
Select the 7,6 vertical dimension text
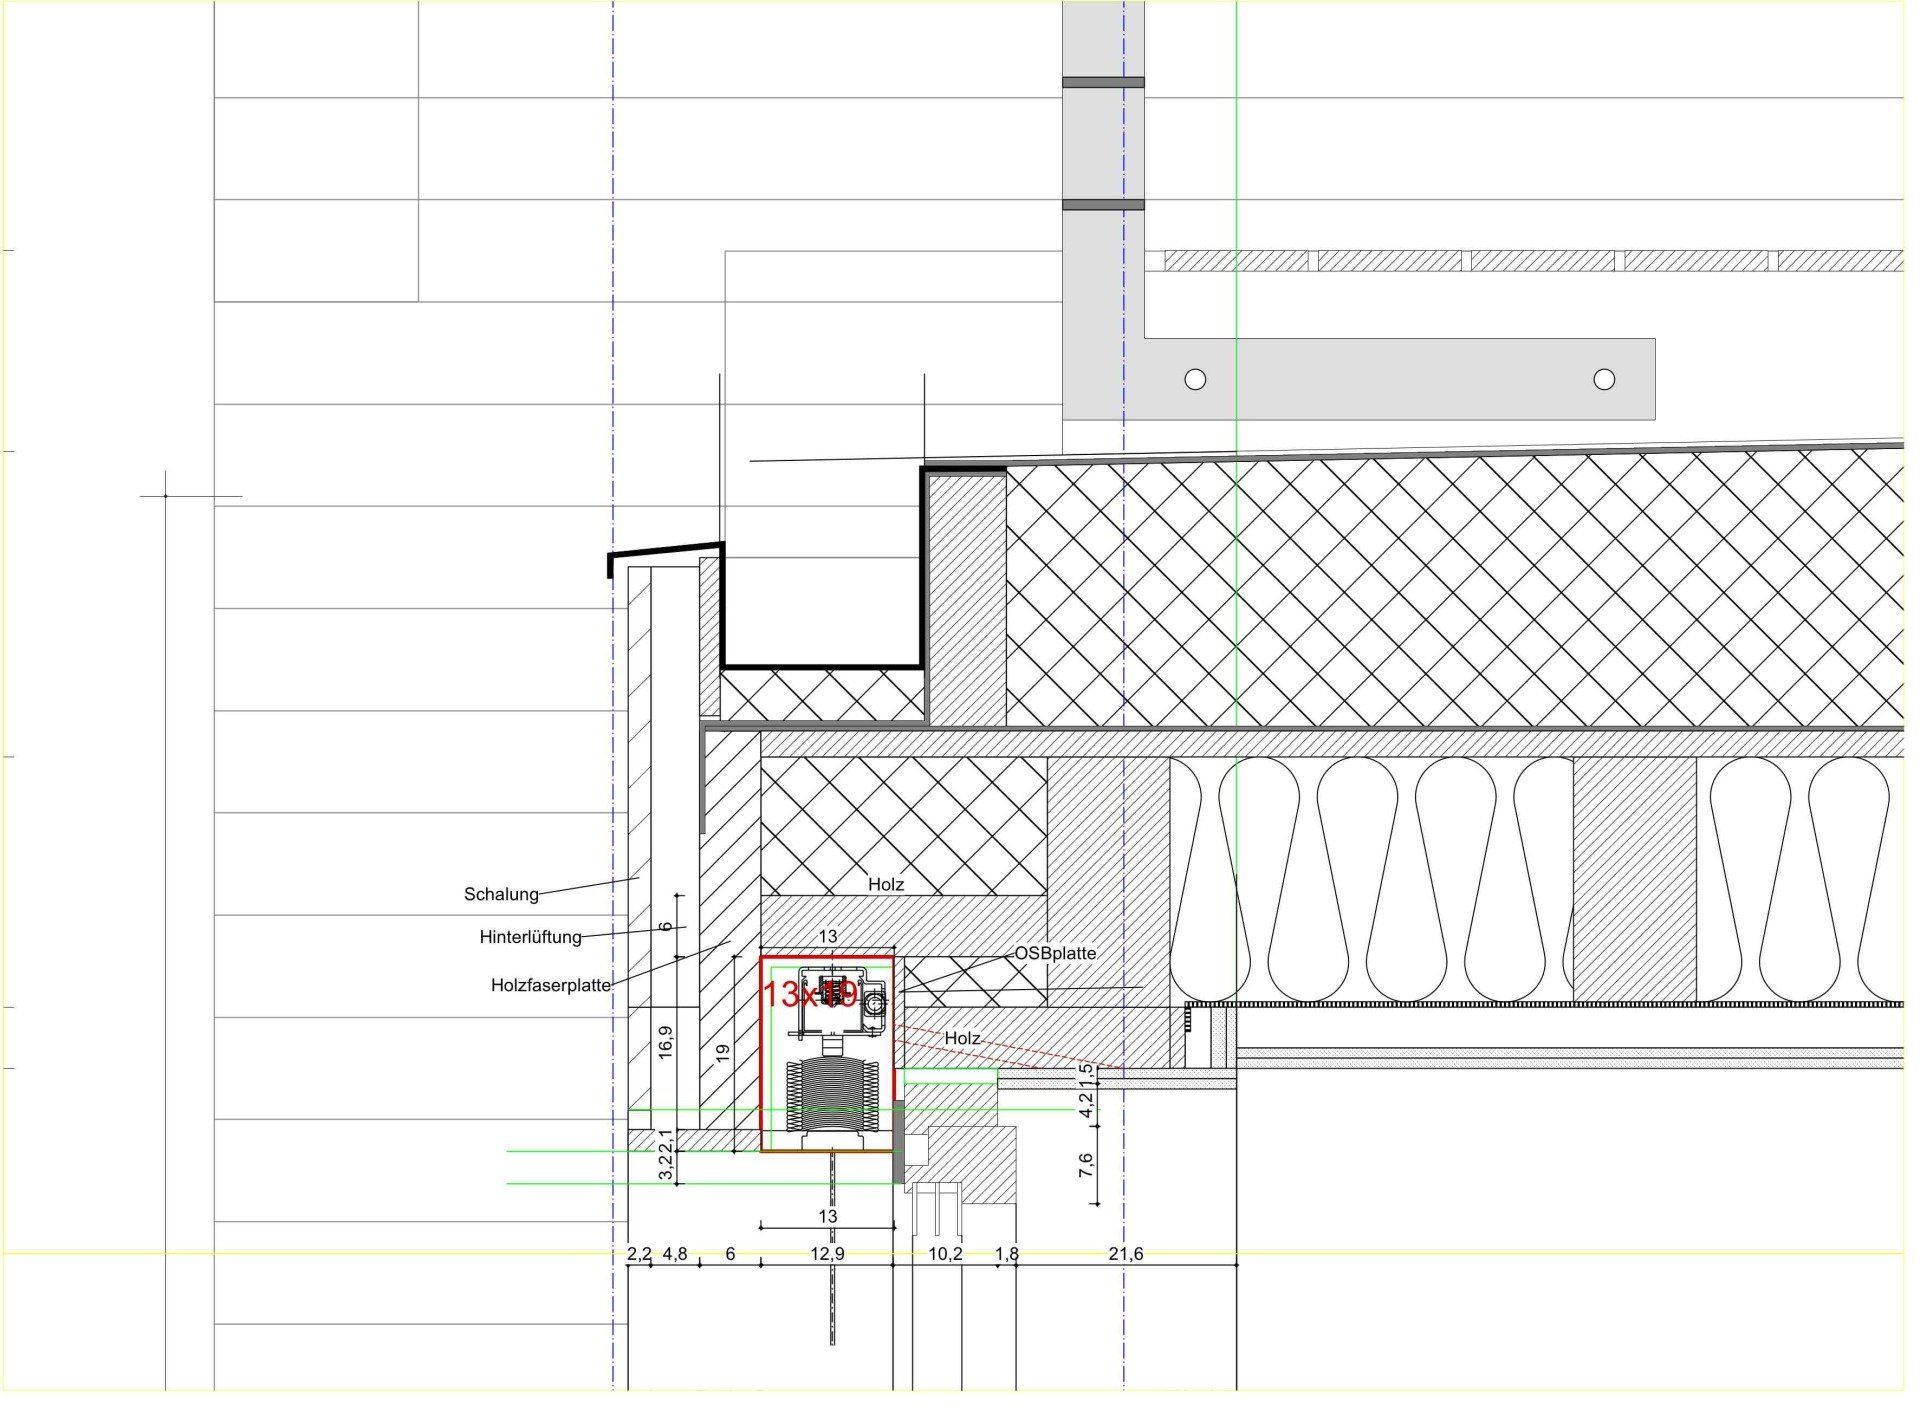click(x=1086, y=1165)
